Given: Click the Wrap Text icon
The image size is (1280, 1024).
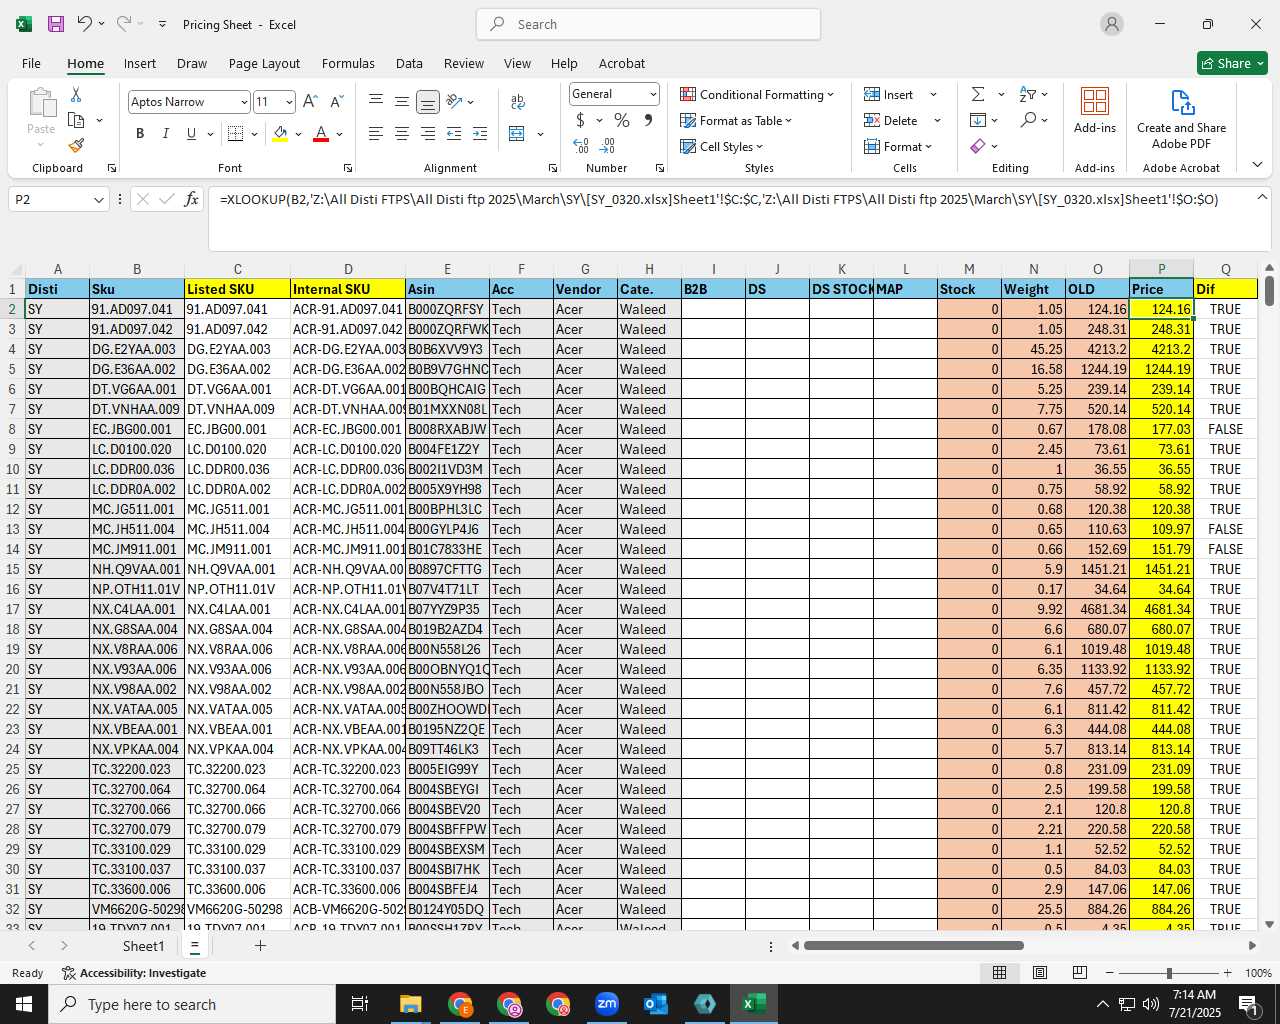Looking at the screenshot, I should [518, 102].
